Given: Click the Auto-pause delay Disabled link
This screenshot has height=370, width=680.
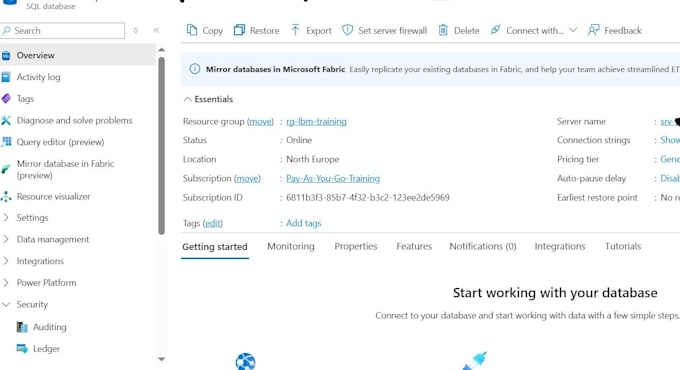Looking at the screenshot, I should pos(670,178).
